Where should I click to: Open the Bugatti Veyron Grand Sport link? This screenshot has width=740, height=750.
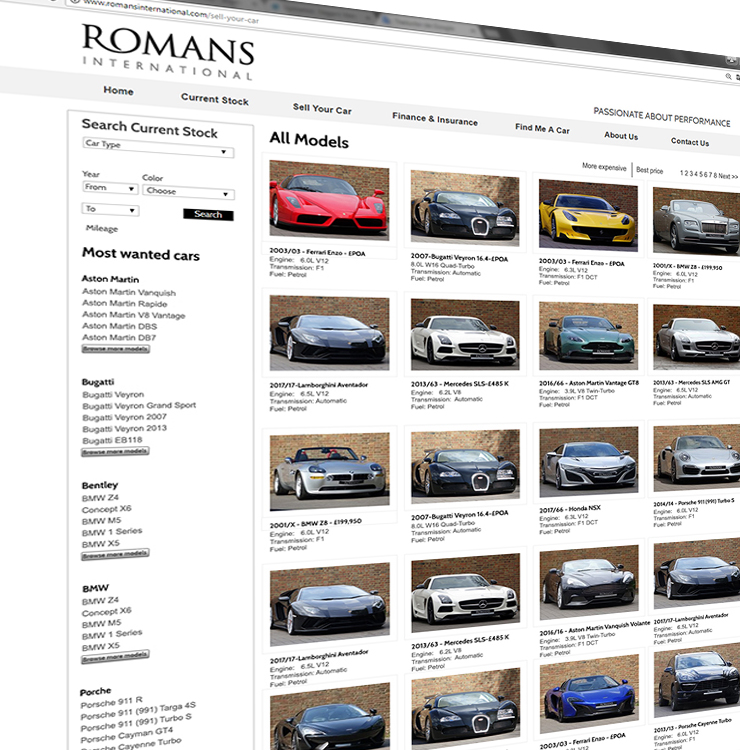[139, 406]
